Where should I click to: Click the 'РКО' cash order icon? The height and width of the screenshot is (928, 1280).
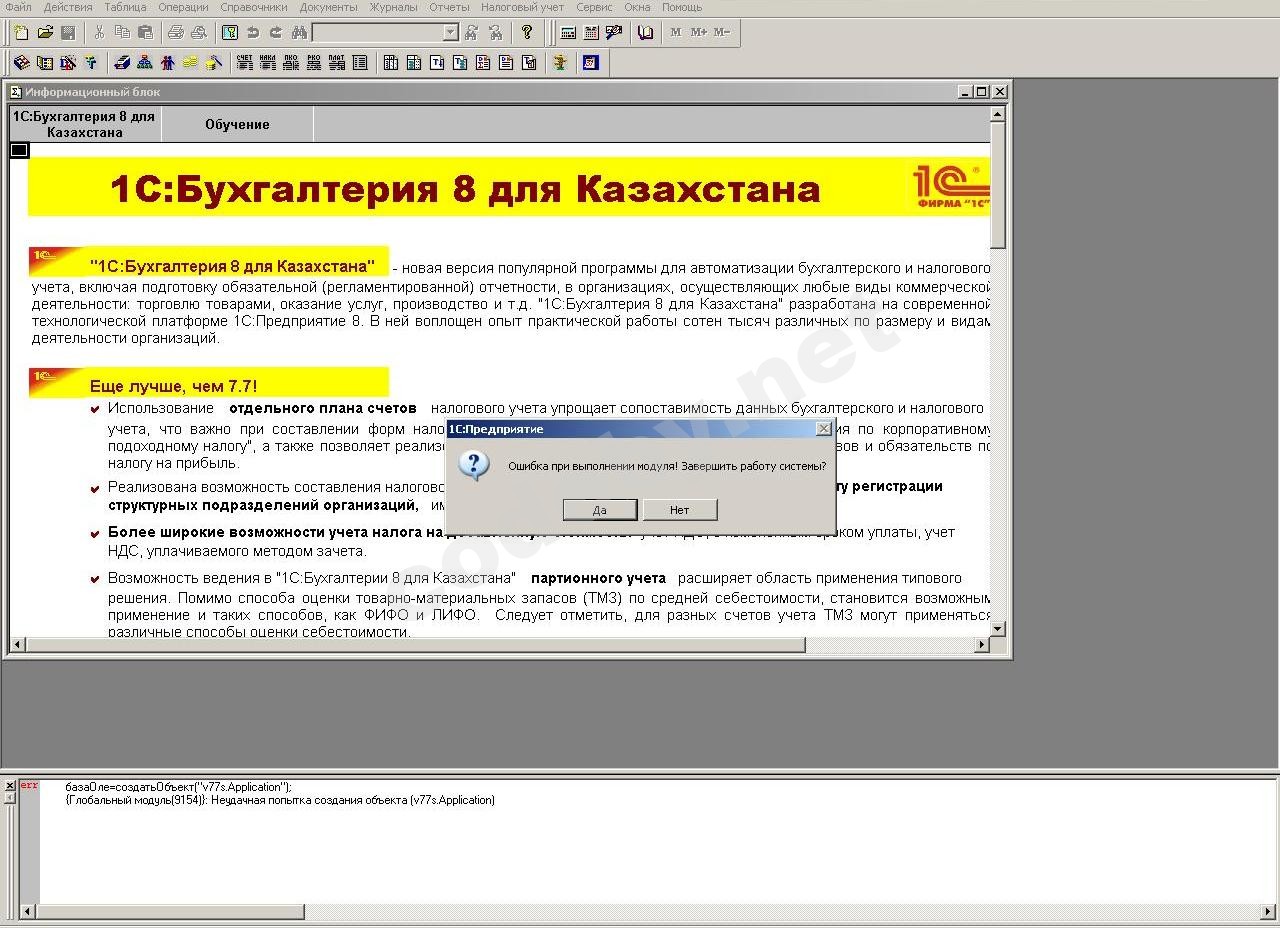click(x=314, y=62)
